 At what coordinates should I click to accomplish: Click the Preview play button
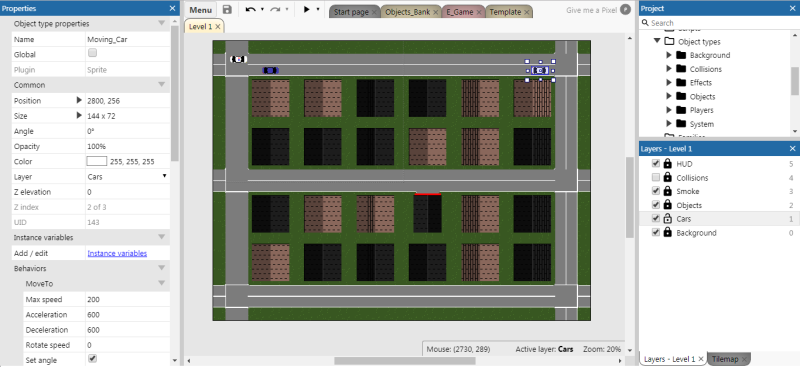pyautogui.click(x=307, y=10)
